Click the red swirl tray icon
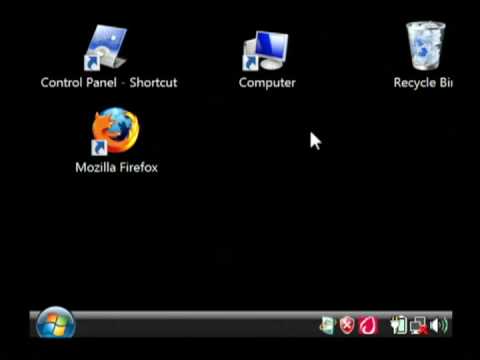 point(368,325)
